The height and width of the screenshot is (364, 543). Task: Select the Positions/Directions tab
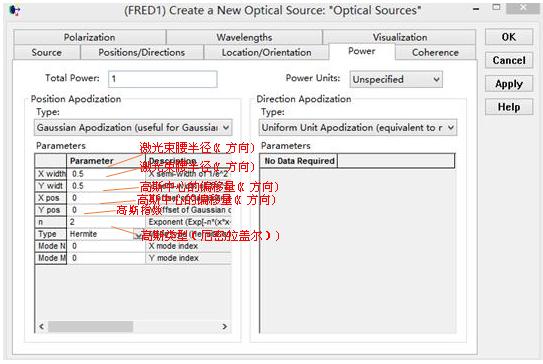pos(142,52)
